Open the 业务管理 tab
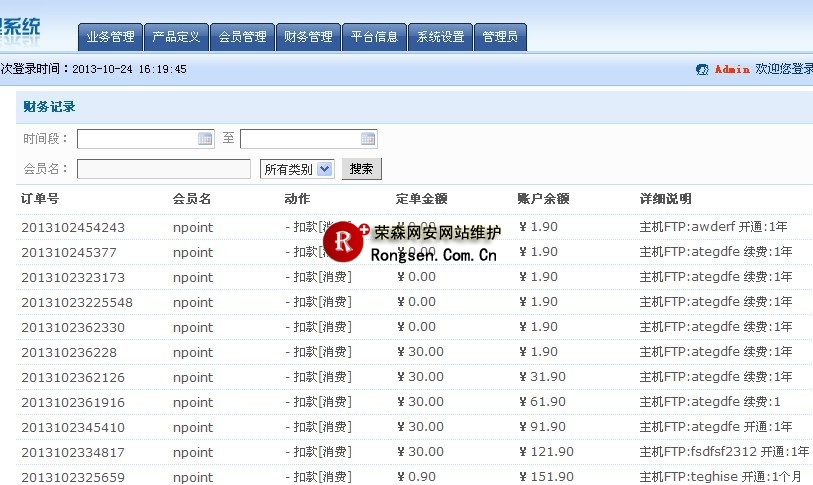Viewport: 813px width, 485px height. pos(110,37)
